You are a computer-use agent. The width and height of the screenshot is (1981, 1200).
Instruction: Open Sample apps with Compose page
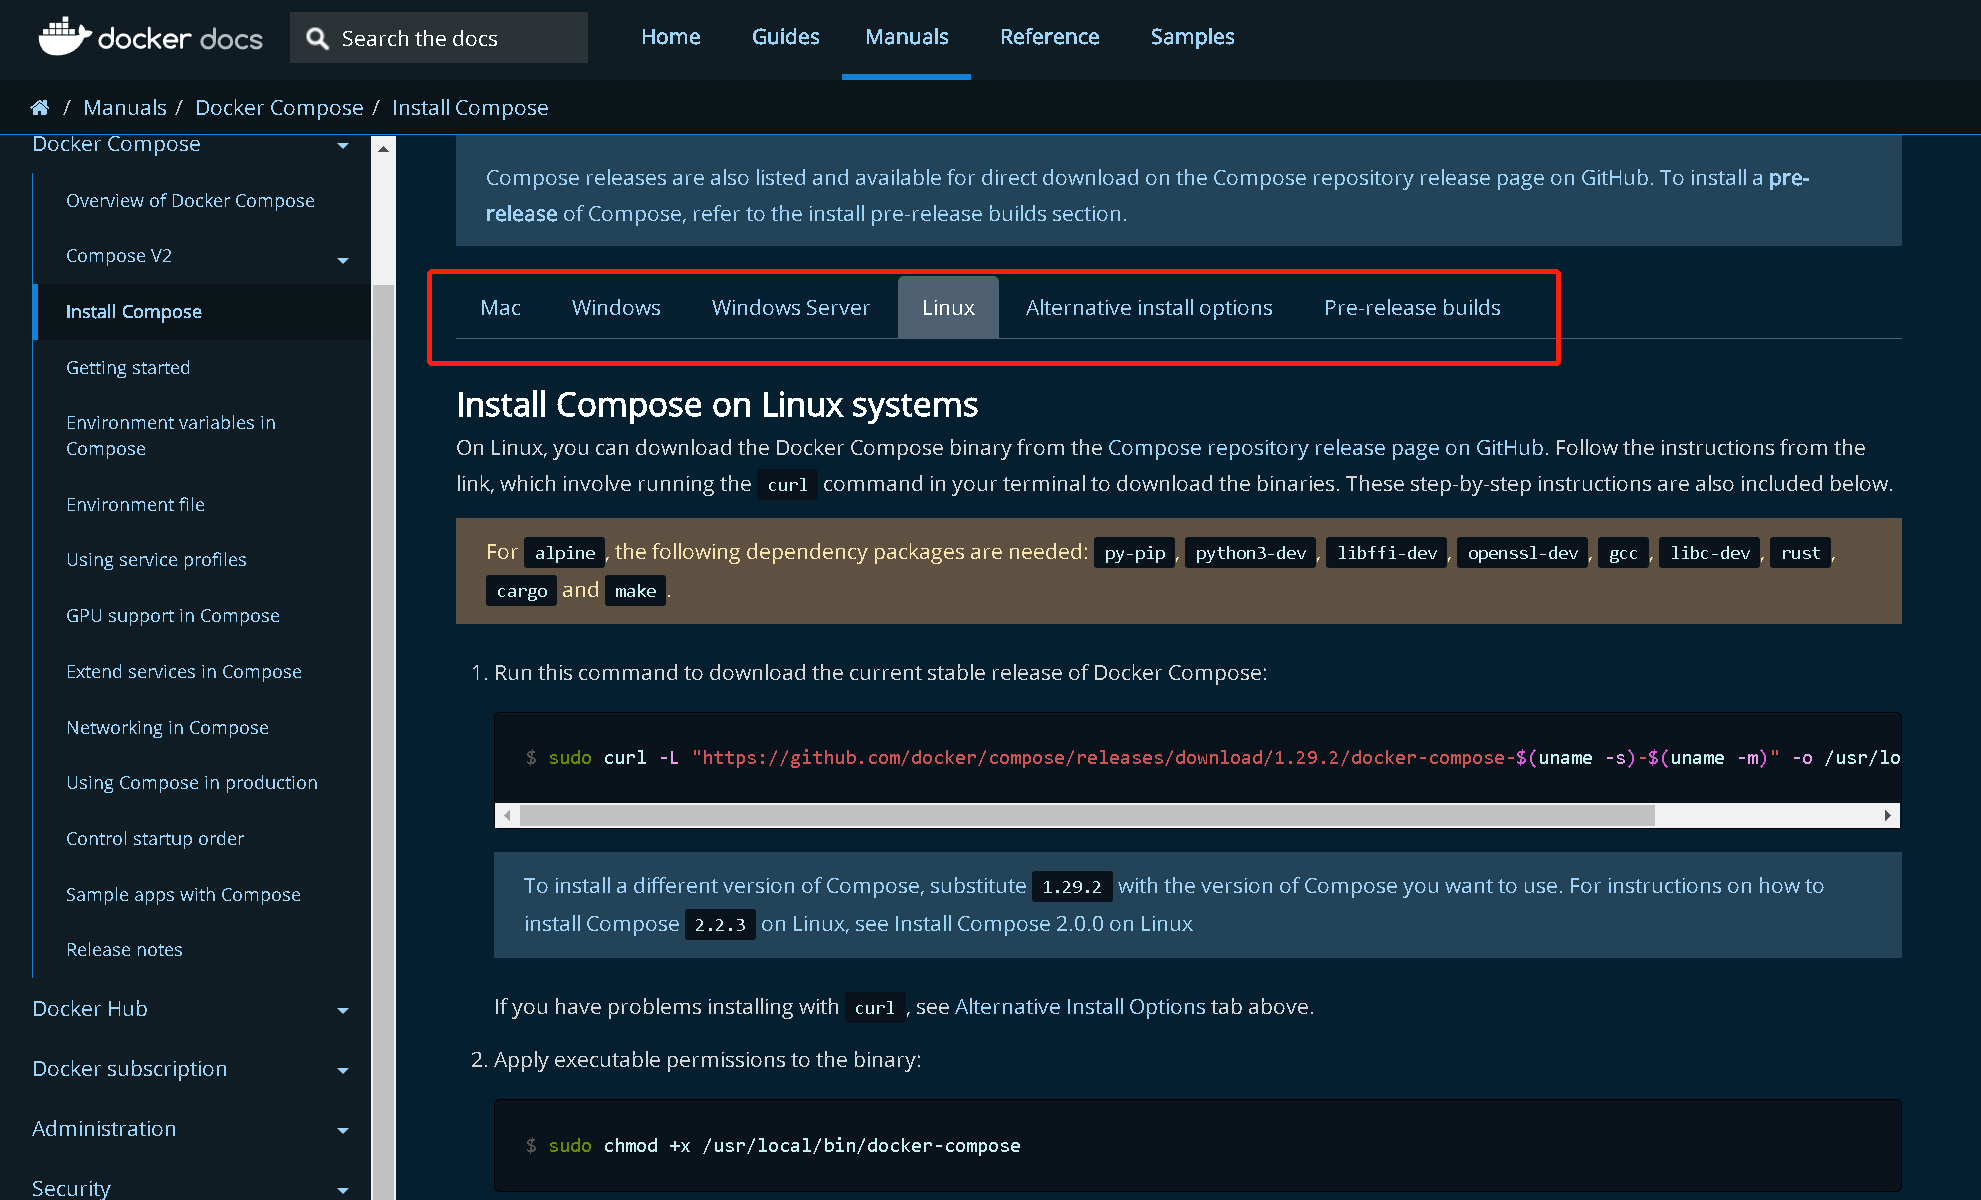tap(183, 894)
